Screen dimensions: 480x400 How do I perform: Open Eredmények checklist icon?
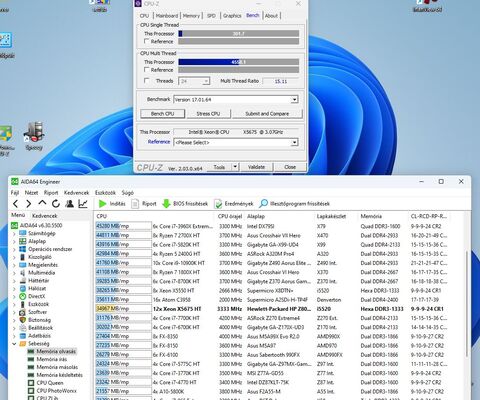pos(218,204)
